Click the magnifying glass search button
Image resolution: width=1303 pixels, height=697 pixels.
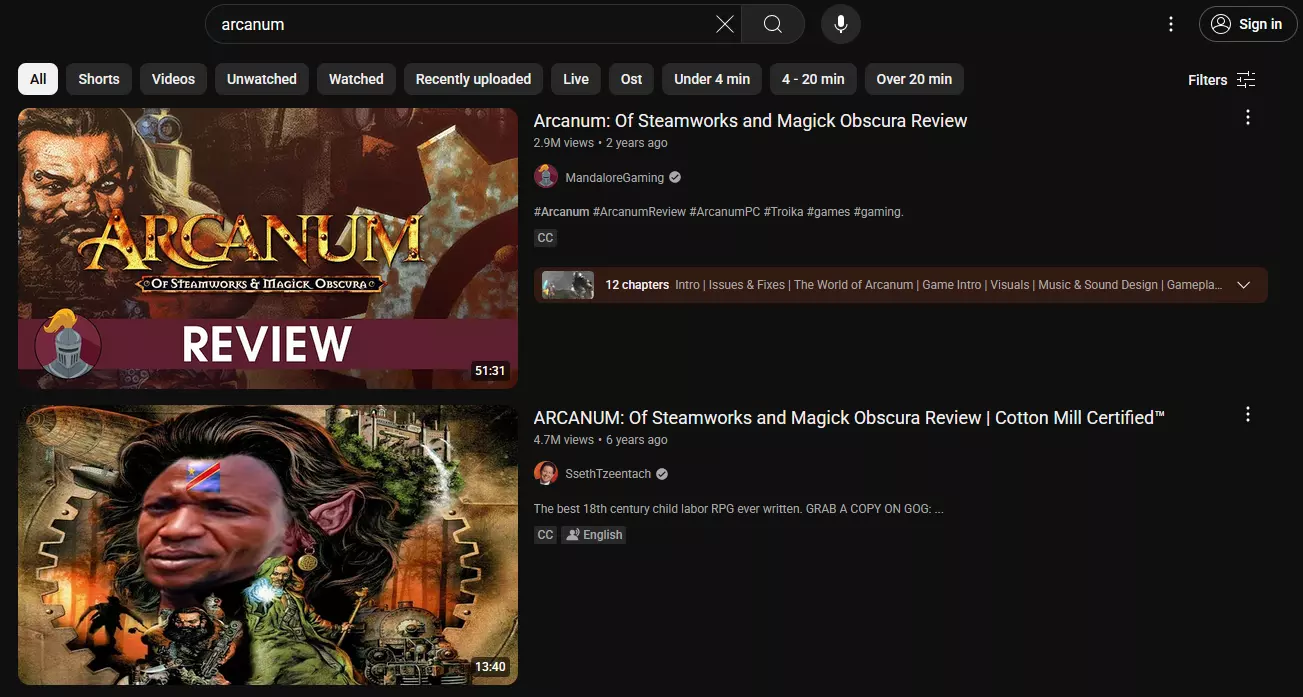773,24
